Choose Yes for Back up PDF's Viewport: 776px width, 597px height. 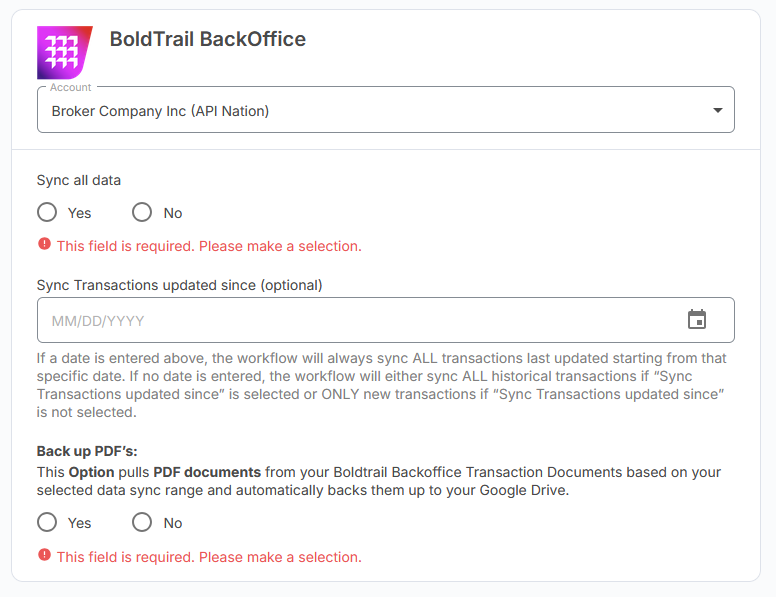pos(47,522)
